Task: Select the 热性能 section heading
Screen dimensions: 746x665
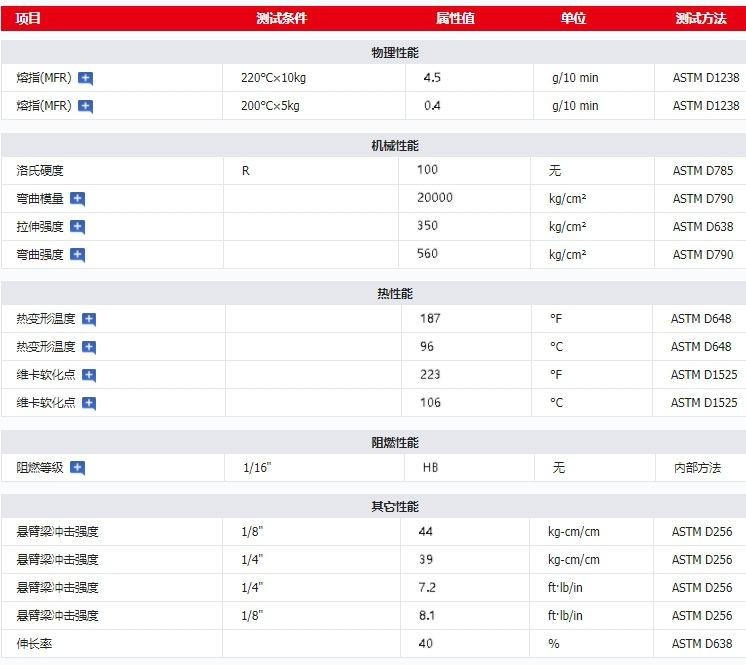Action: 394,294
